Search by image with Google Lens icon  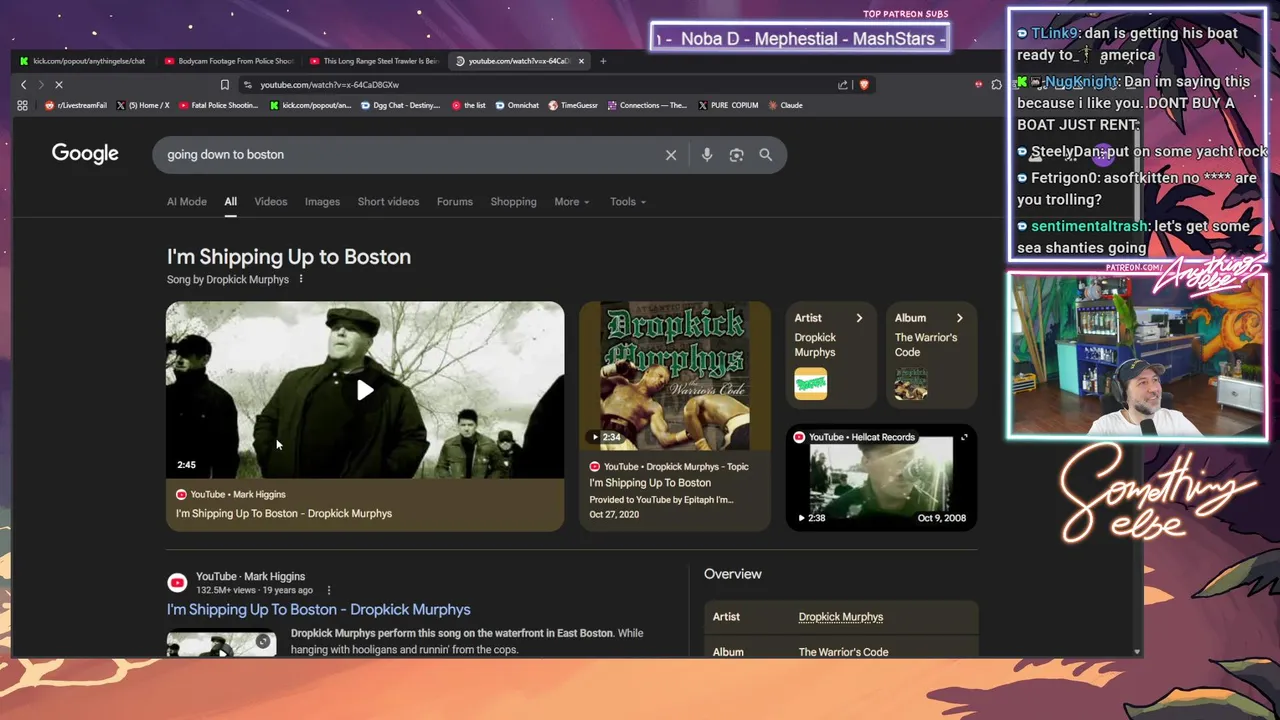pyautogui.click(x=736, y=155)
